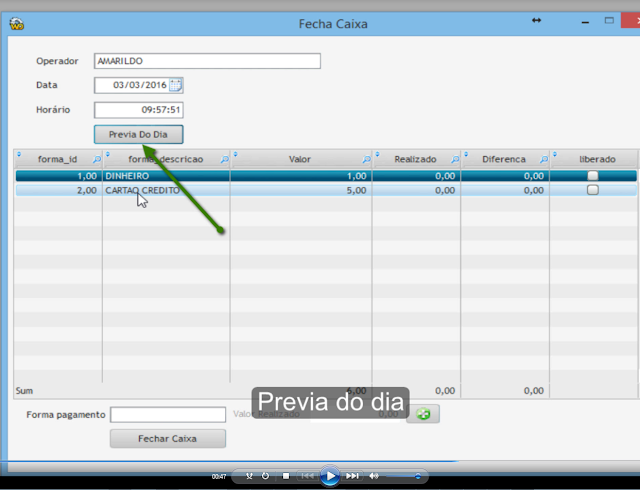Click Diferenca 0,00 in DINHEIRO row
640x490 pixels.
pyautogui.click(x=505, y=176)
